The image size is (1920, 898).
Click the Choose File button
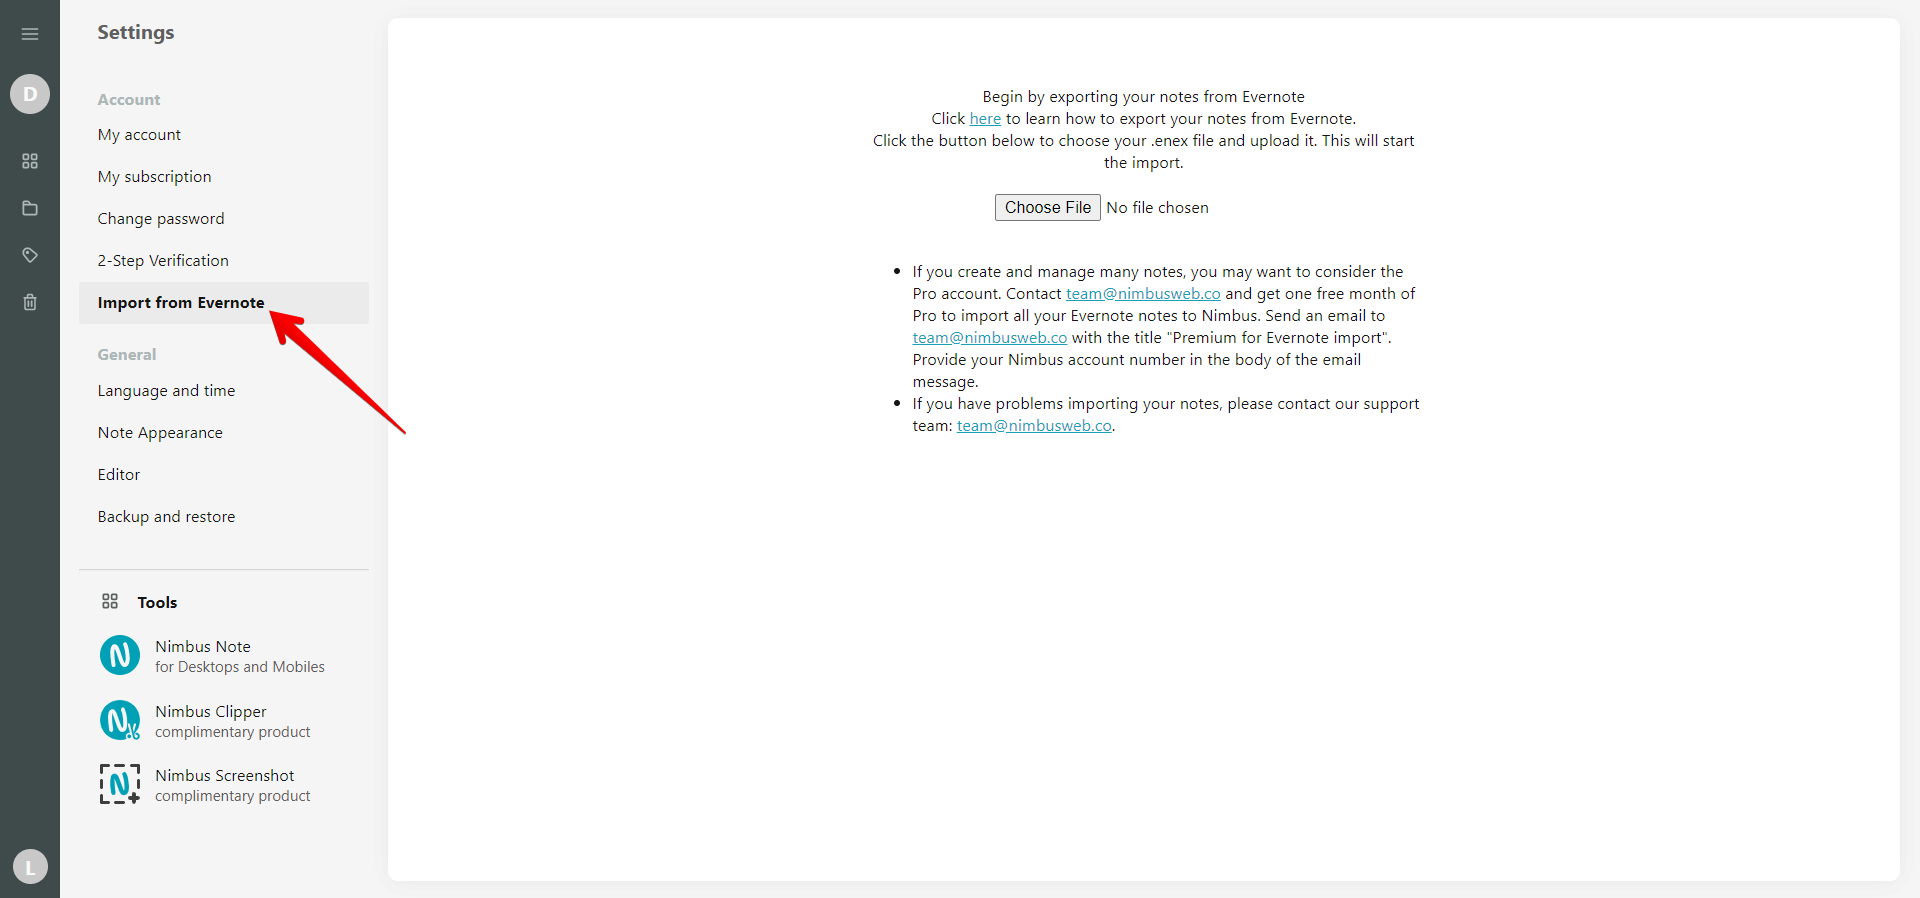[1047, 207]
